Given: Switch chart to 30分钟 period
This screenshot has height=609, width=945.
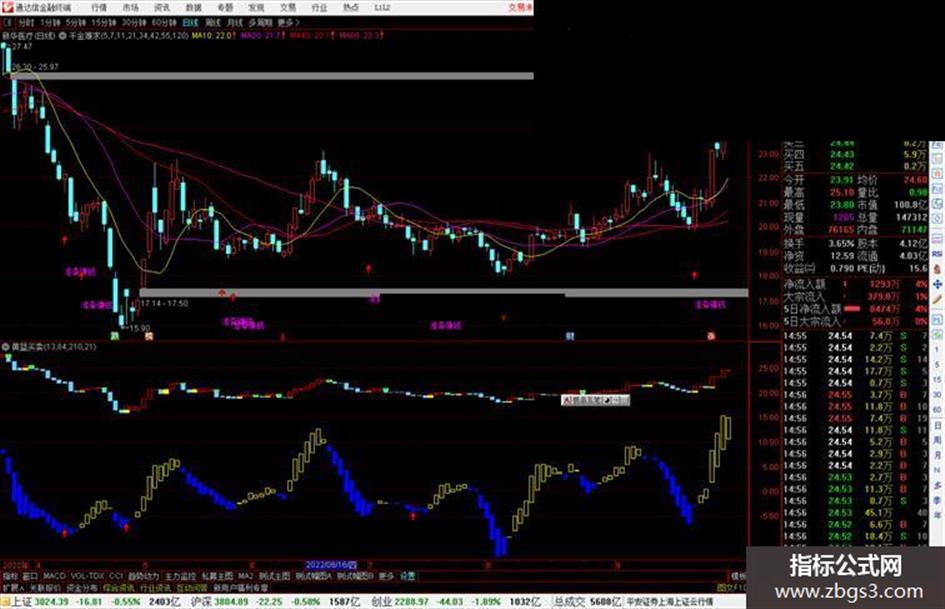Looking at the screenshot, I should click(133, 22).
